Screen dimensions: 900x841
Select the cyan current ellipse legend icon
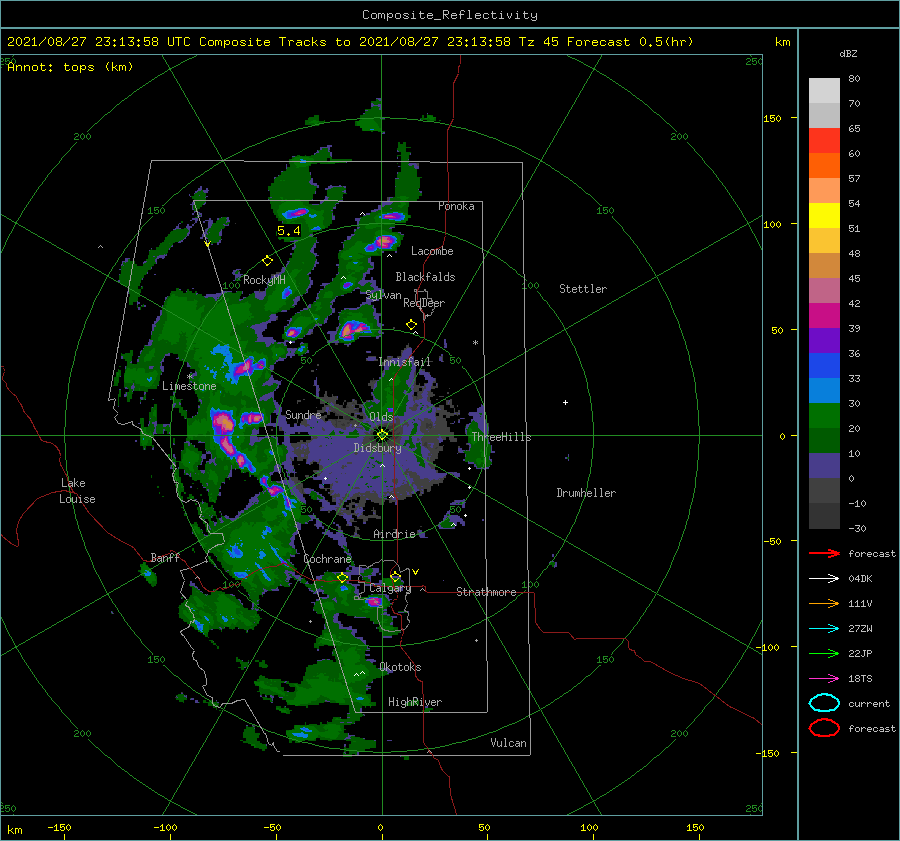coord(824,703)
